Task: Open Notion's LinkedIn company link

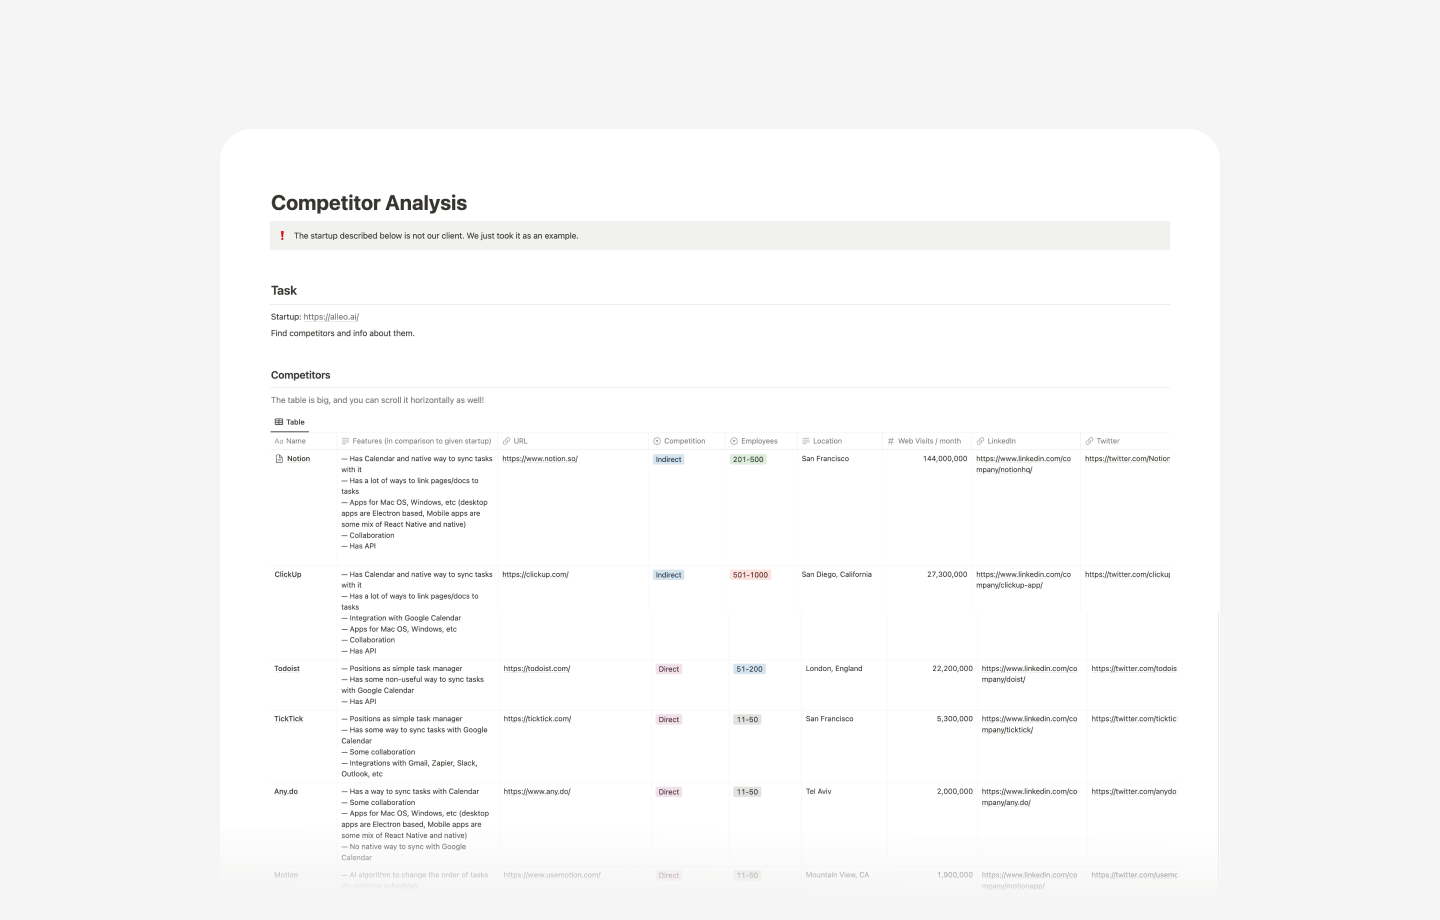Action: [x=1023, y=464]
